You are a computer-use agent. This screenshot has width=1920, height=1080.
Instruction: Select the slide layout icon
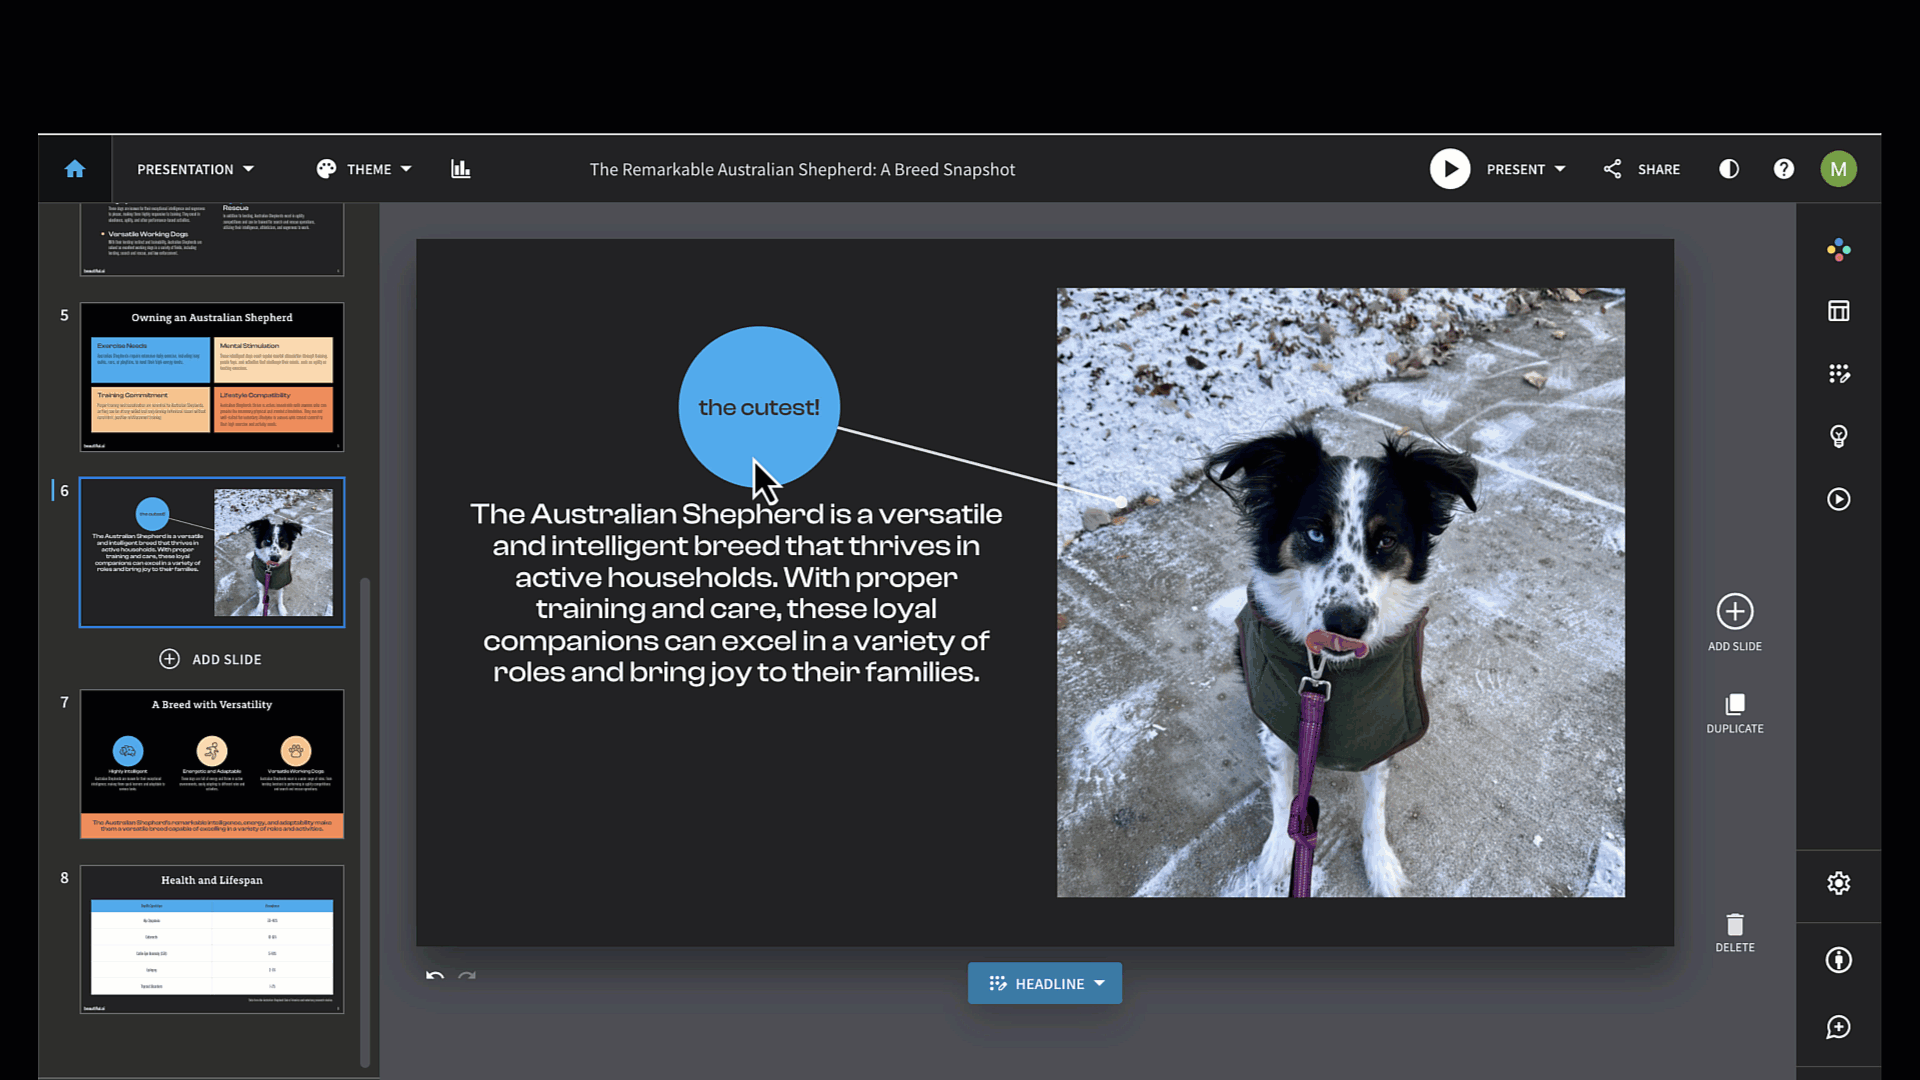[x=1838, y=311]
